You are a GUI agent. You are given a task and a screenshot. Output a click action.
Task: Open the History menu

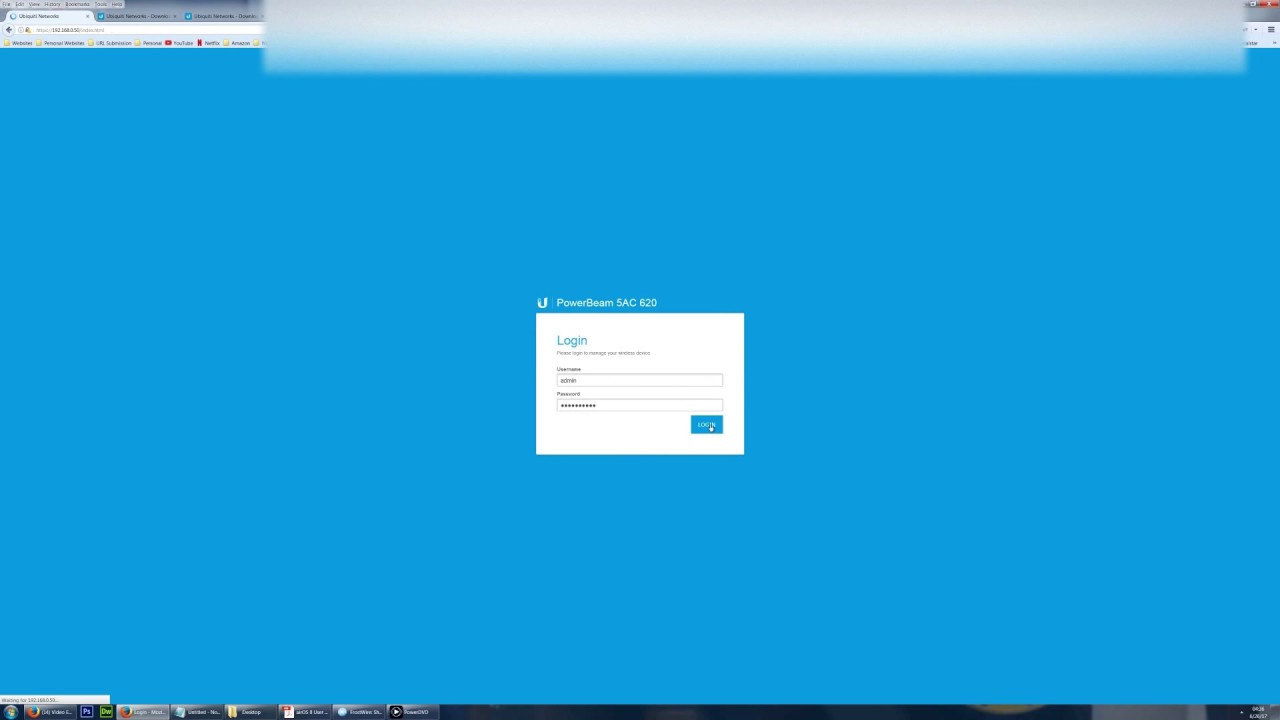coord(52,4)
